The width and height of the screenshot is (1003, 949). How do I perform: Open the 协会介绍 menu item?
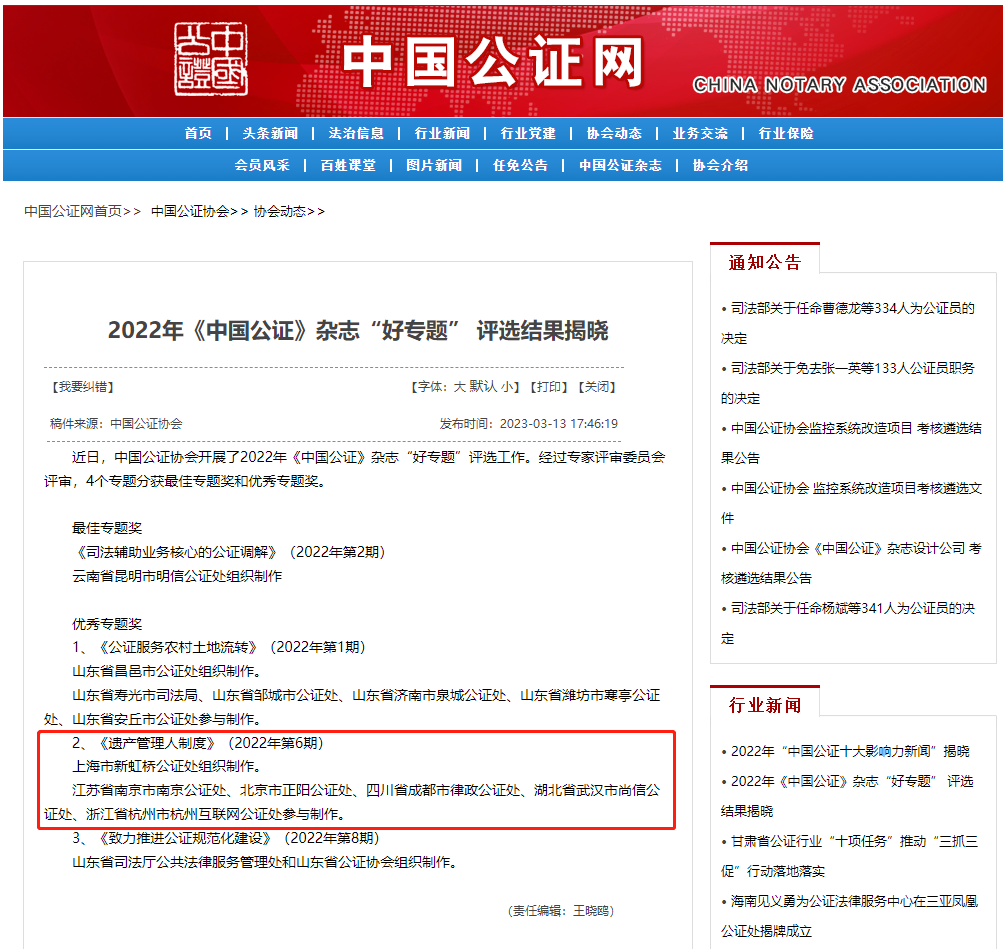720,165
